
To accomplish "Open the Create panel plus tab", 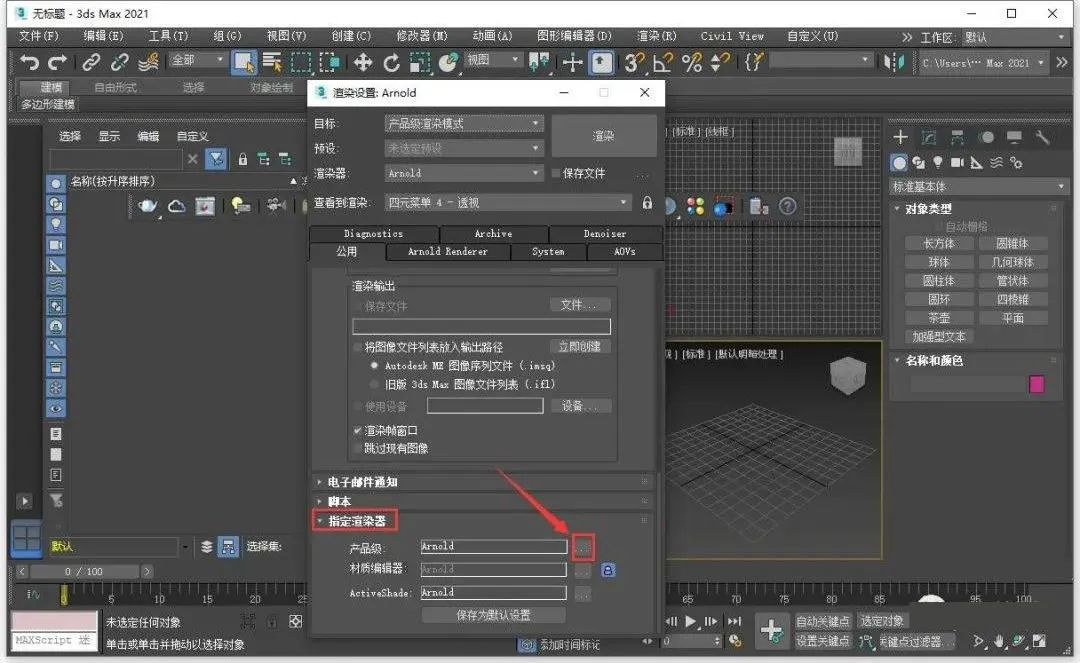I will pyautogui.click(x=900, y=137).
